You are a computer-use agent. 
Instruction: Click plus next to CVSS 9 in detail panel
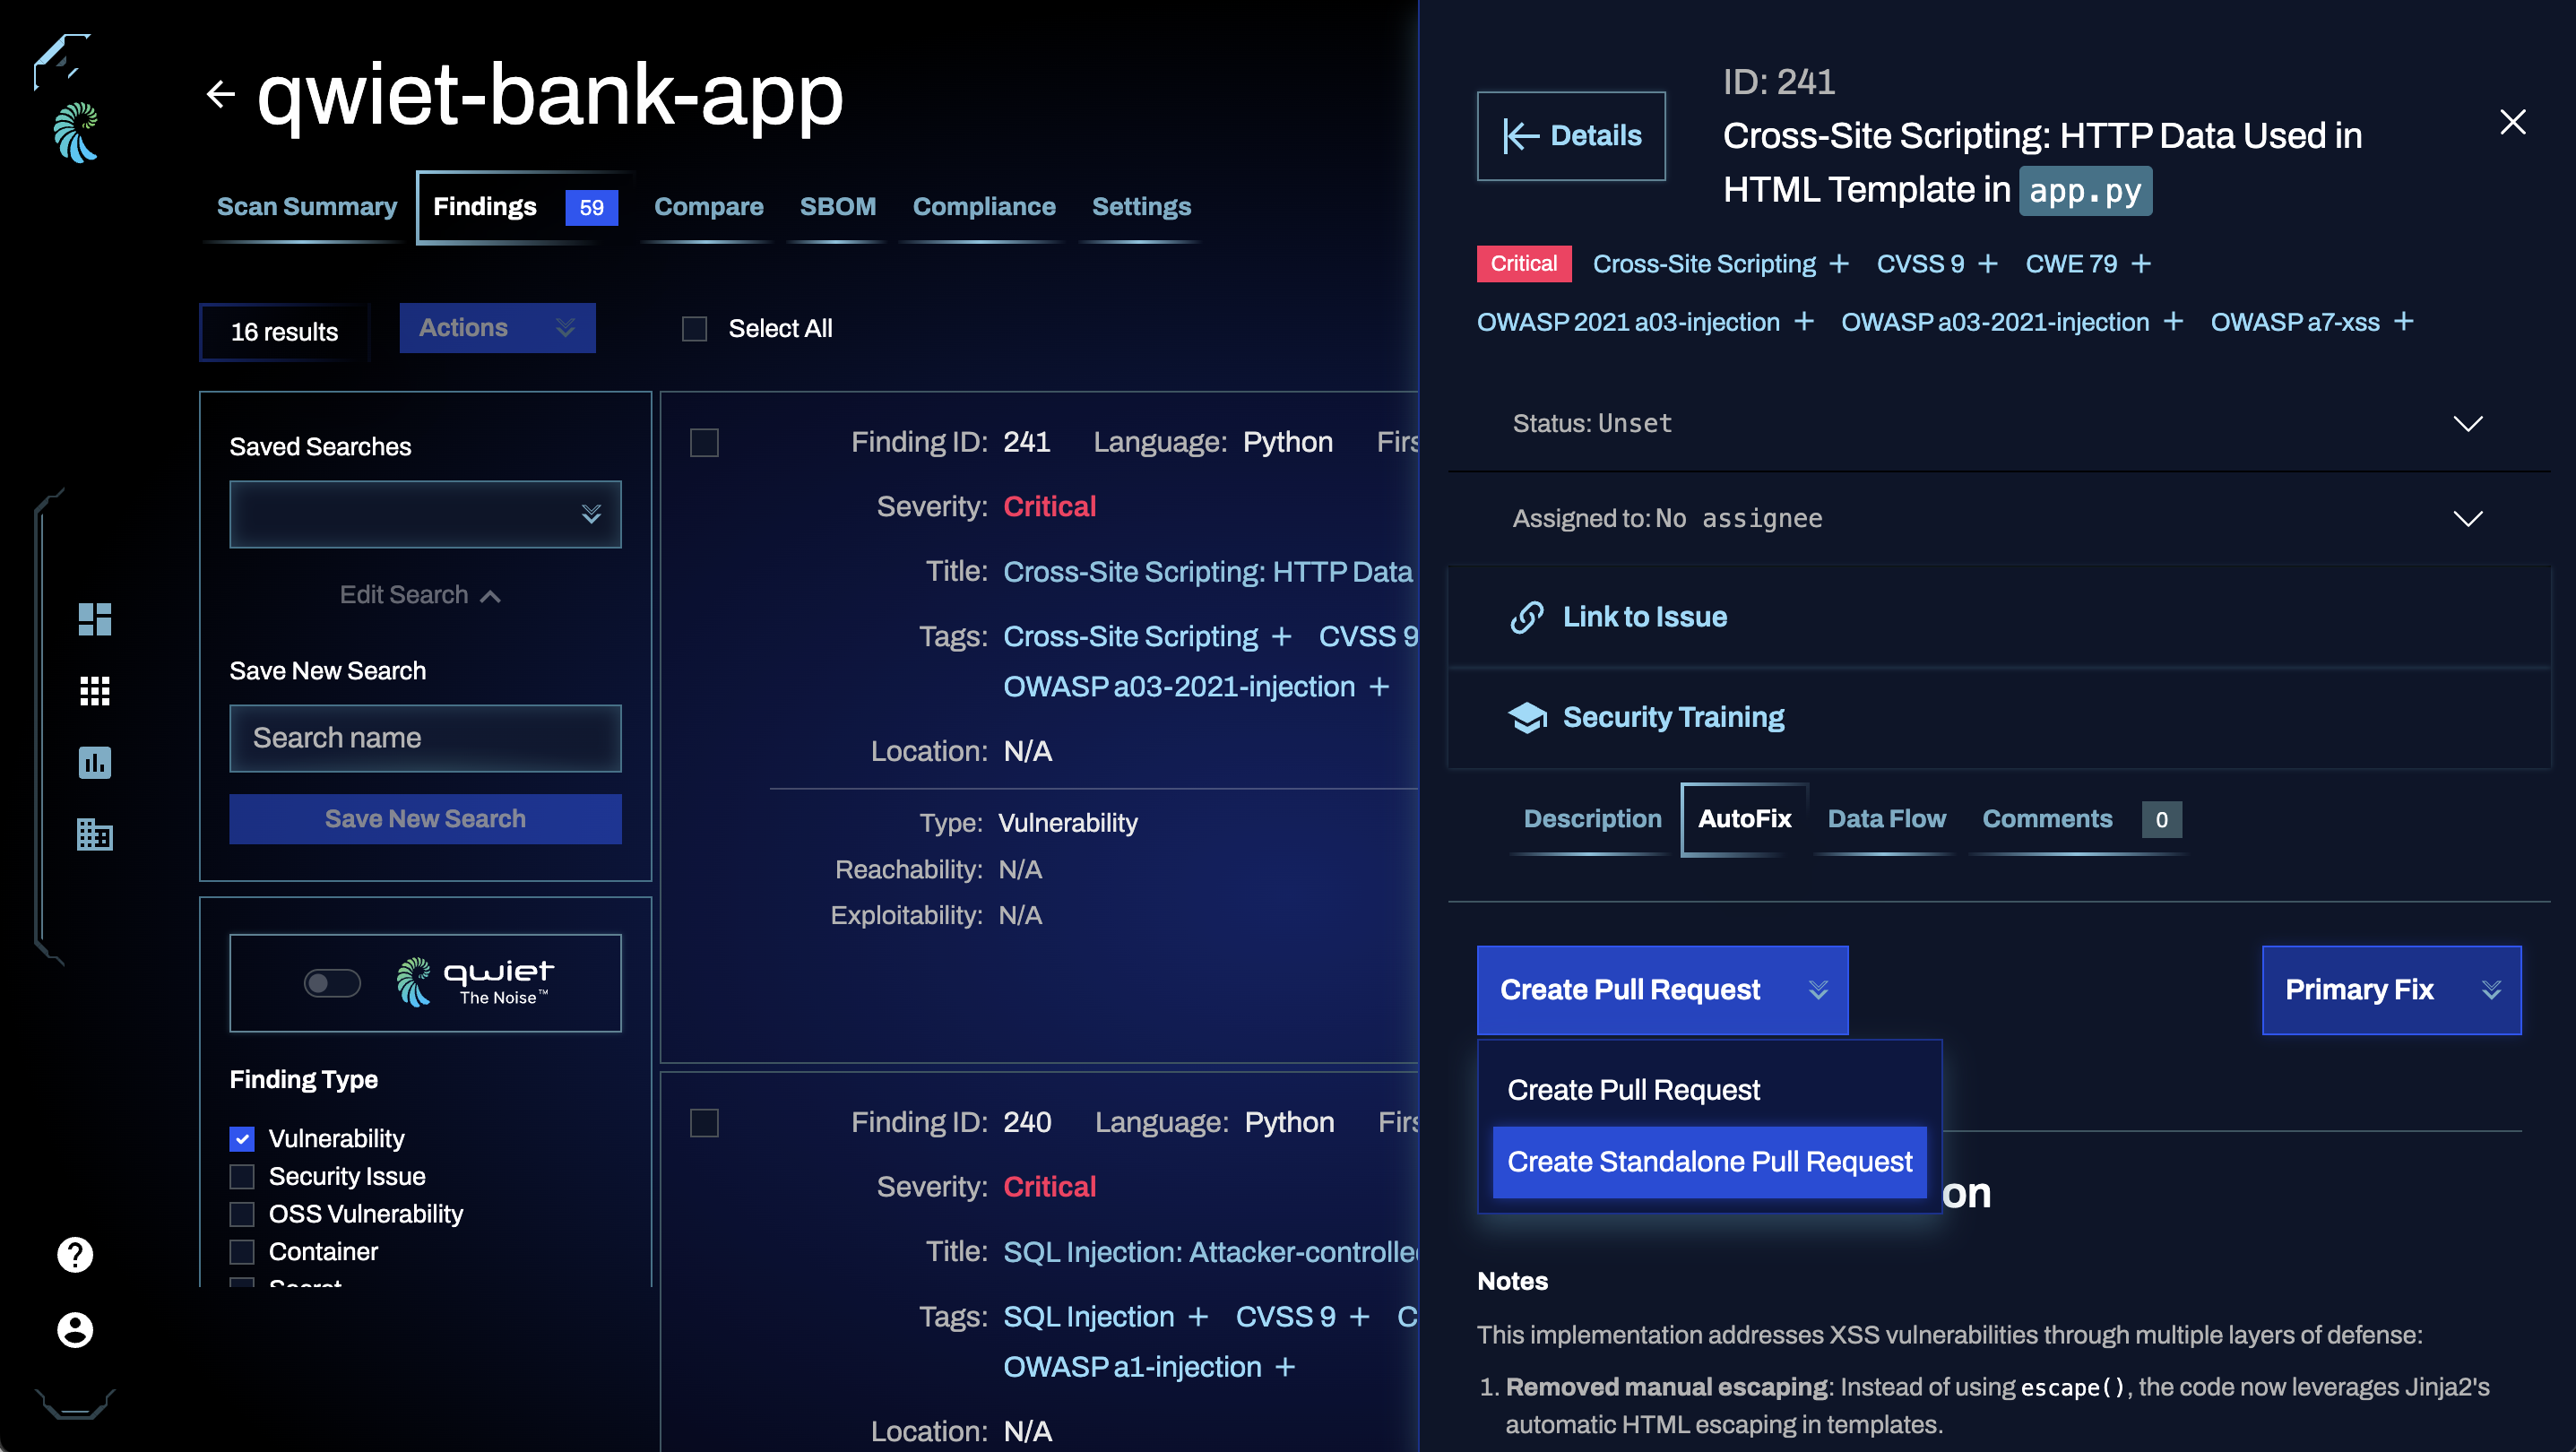point(1988,263)
